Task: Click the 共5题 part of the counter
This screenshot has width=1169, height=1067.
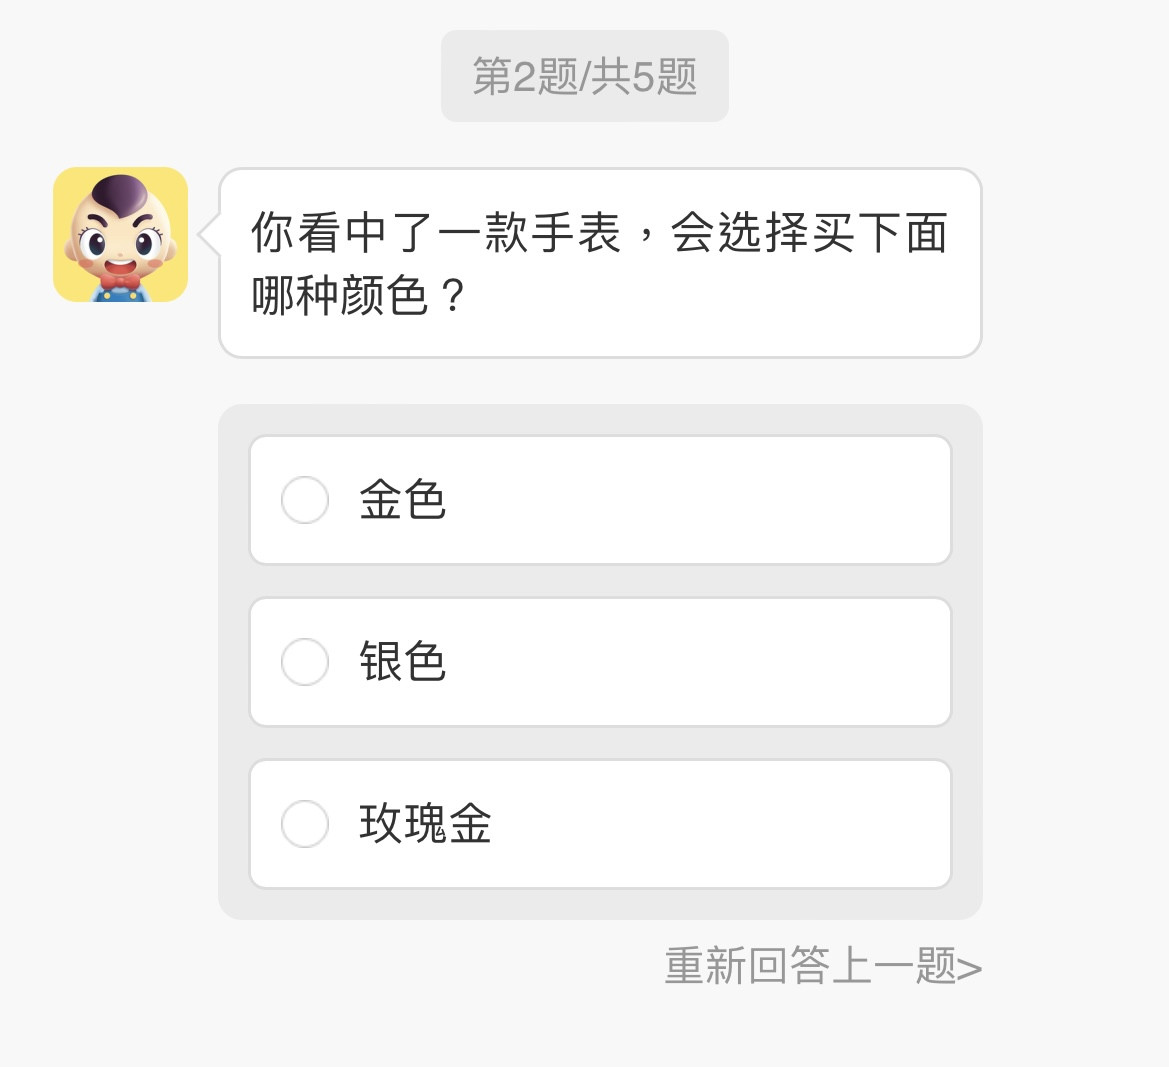Action: pyautogui.click(x=644, y=76)
